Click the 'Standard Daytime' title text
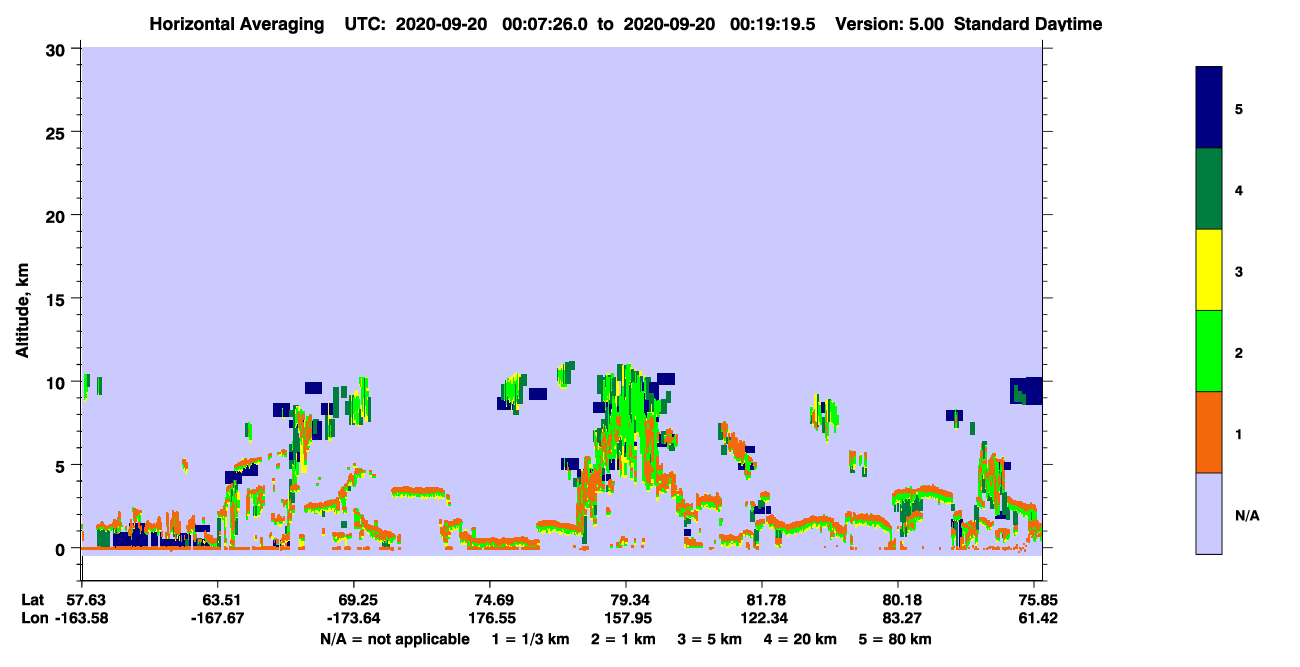The width and height of the screenshot is (1300, 667). [1028, 24]
